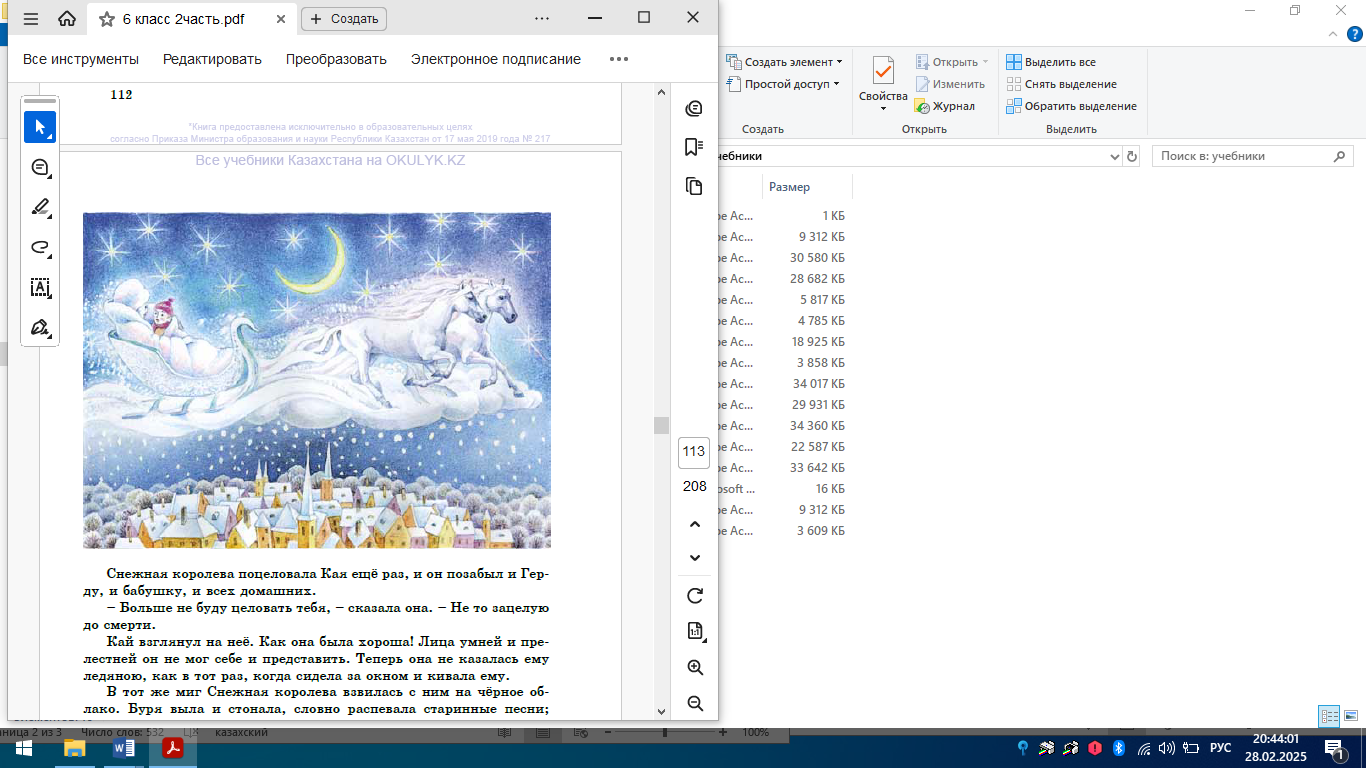
Task: Open the fill and sign pen tool
Action: pos(40,328)
